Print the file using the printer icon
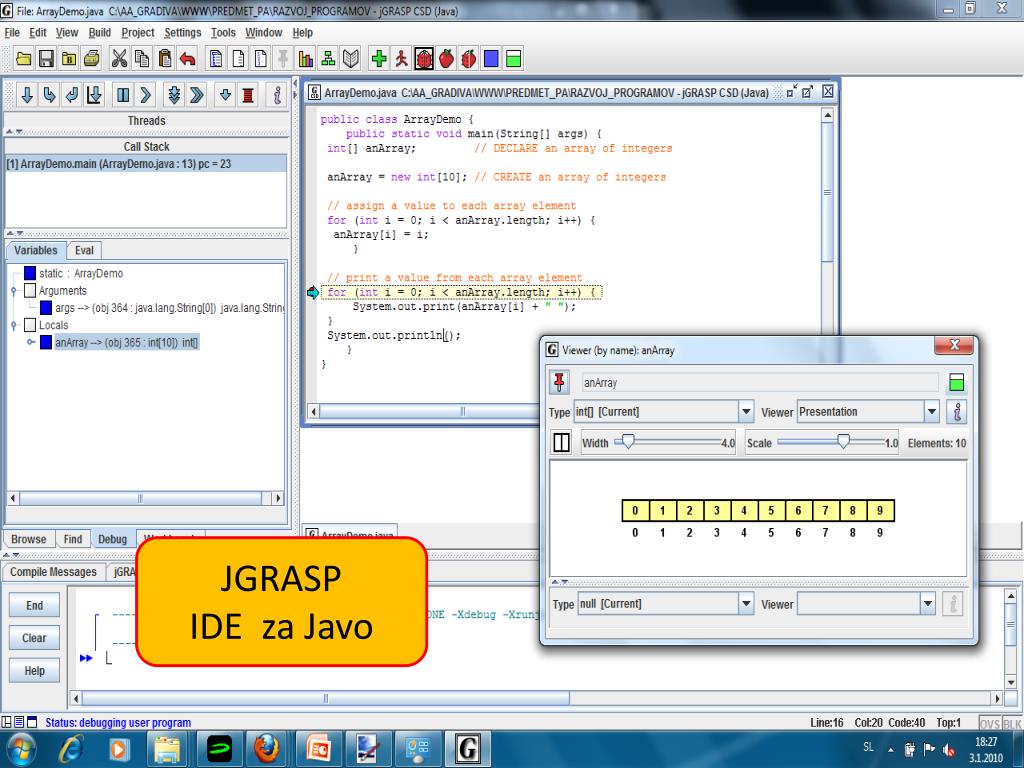Image resolution: width=1024 pixels, height=768 pixels. (x=92, y=59)
